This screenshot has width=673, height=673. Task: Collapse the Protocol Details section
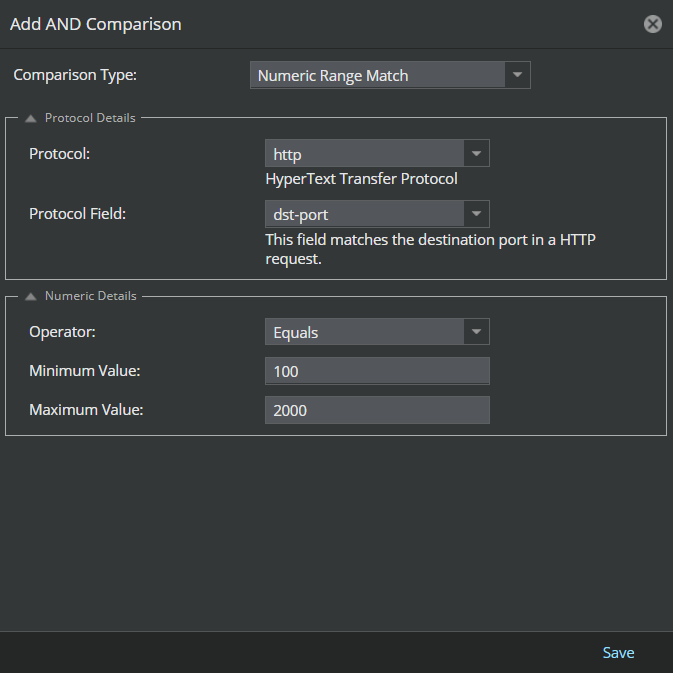pos(30,118)
